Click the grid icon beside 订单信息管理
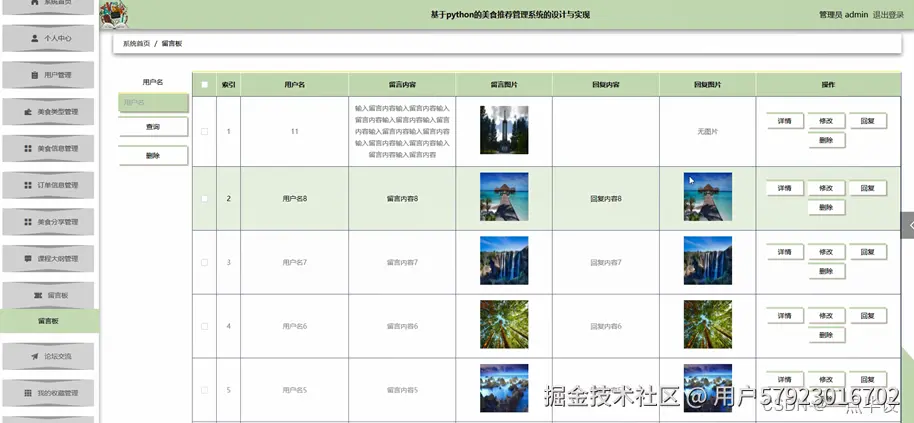Screen dimensions: 914x423 pos(27,185)
